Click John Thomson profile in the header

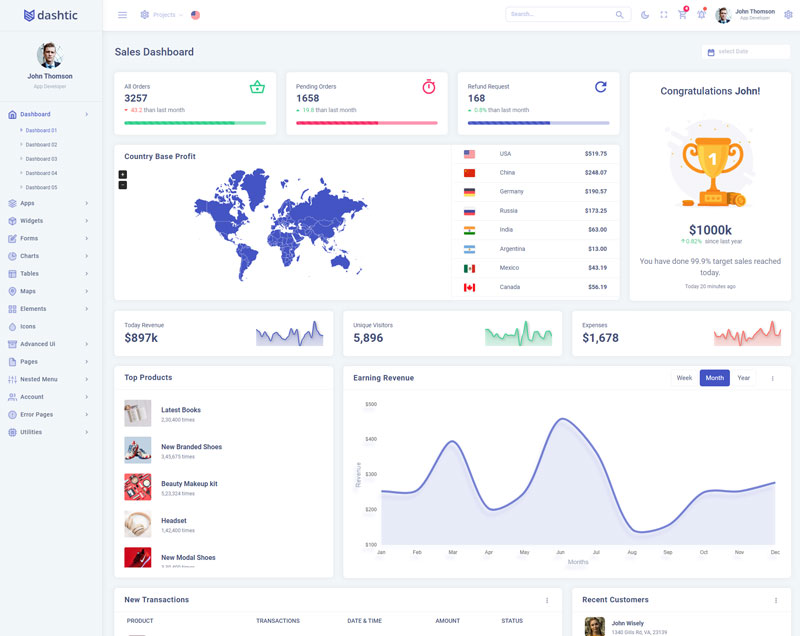745,15
